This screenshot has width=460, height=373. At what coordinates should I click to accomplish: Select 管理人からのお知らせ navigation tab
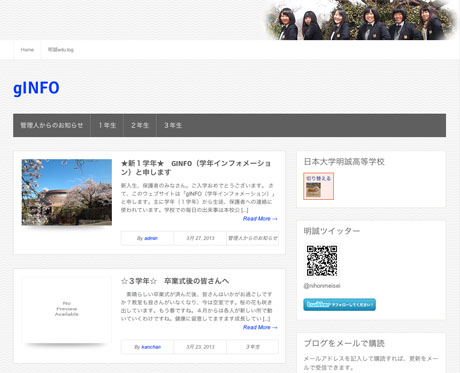52,125
